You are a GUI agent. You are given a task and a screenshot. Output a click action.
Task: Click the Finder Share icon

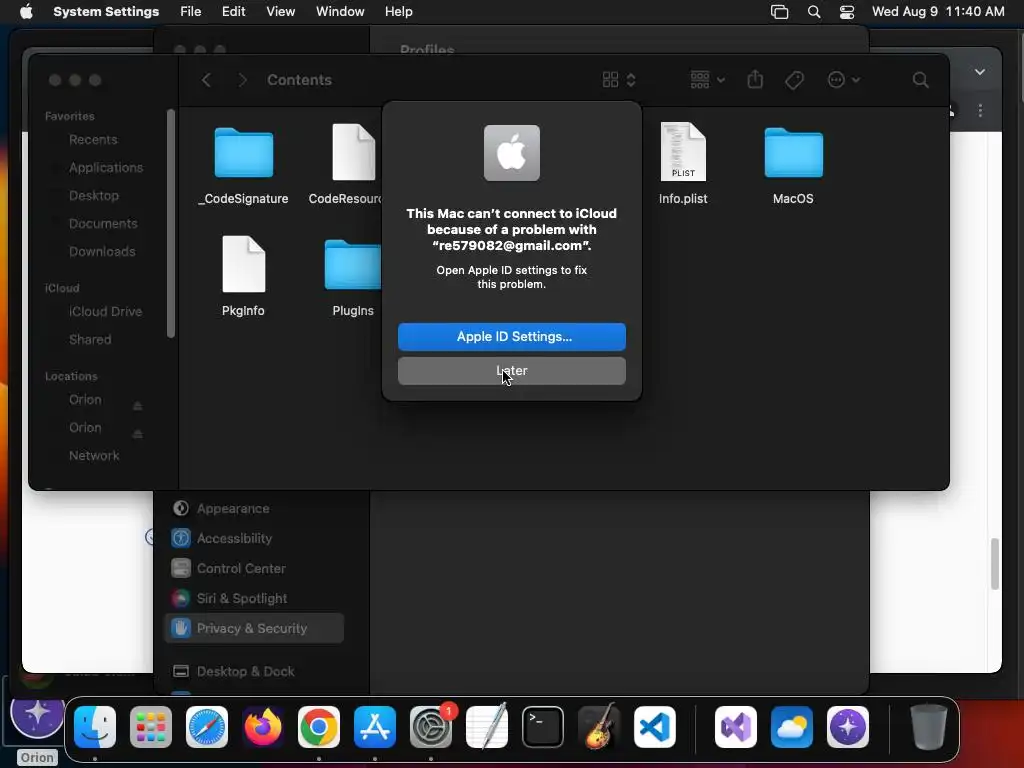coord(755,80)
